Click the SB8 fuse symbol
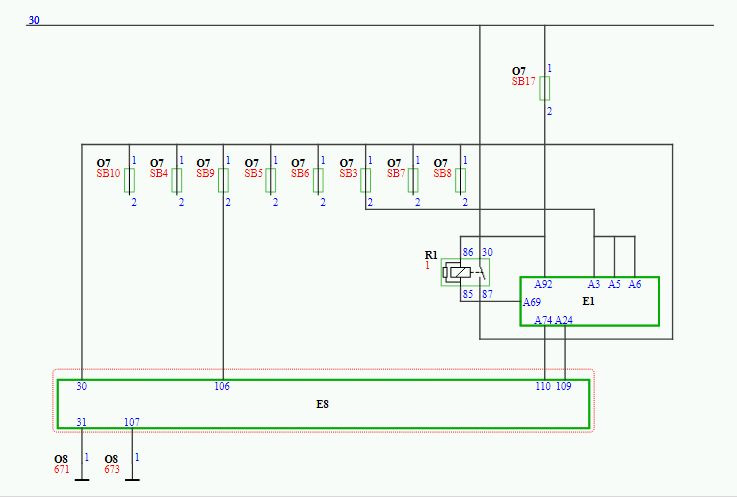737x497 pixels. tap(461, 181)
